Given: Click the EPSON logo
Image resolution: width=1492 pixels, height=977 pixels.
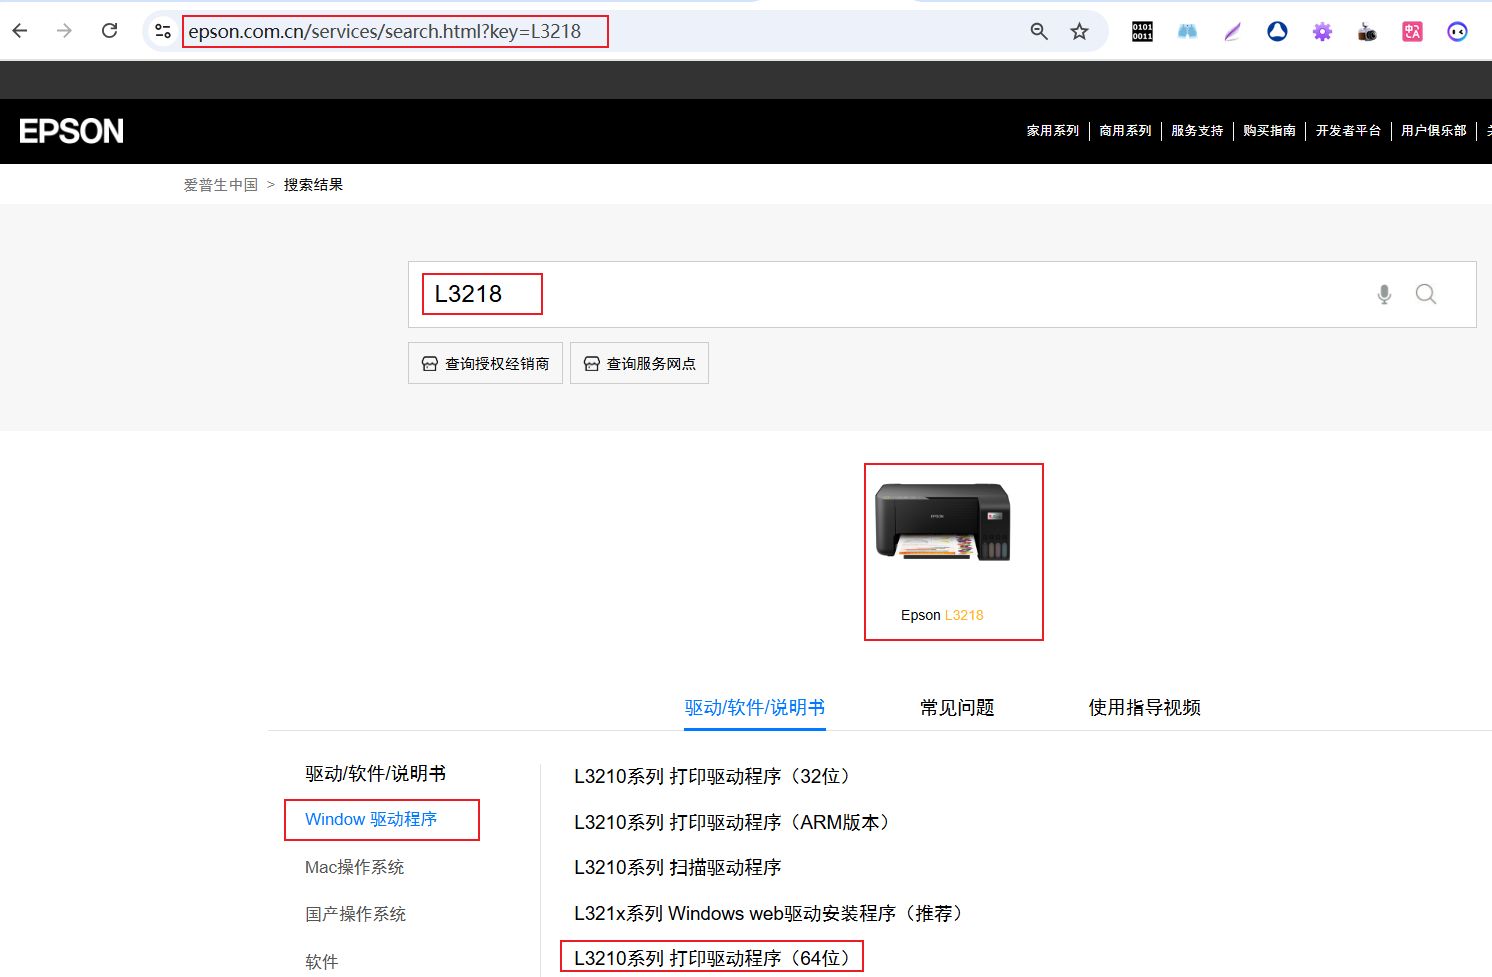Looking at the screenshot, I should click(x=72, y=131).
